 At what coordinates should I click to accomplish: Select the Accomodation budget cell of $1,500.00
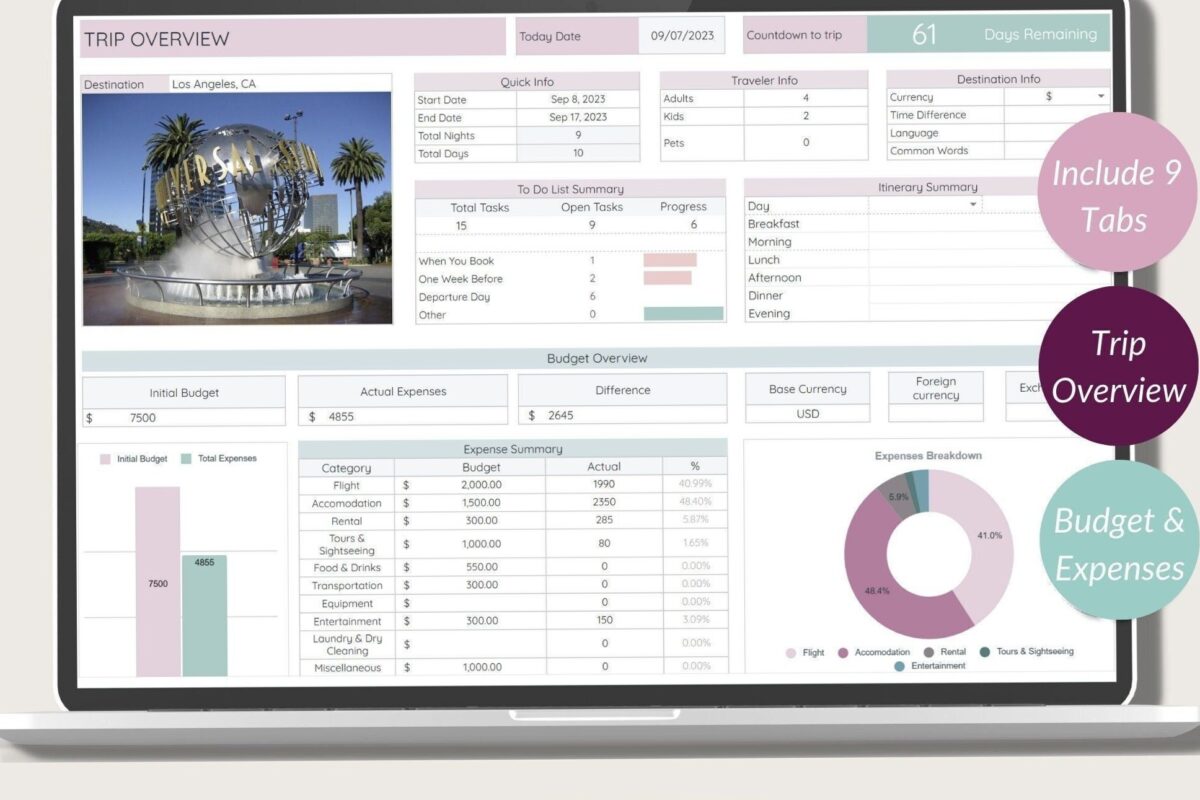[480, 503]
